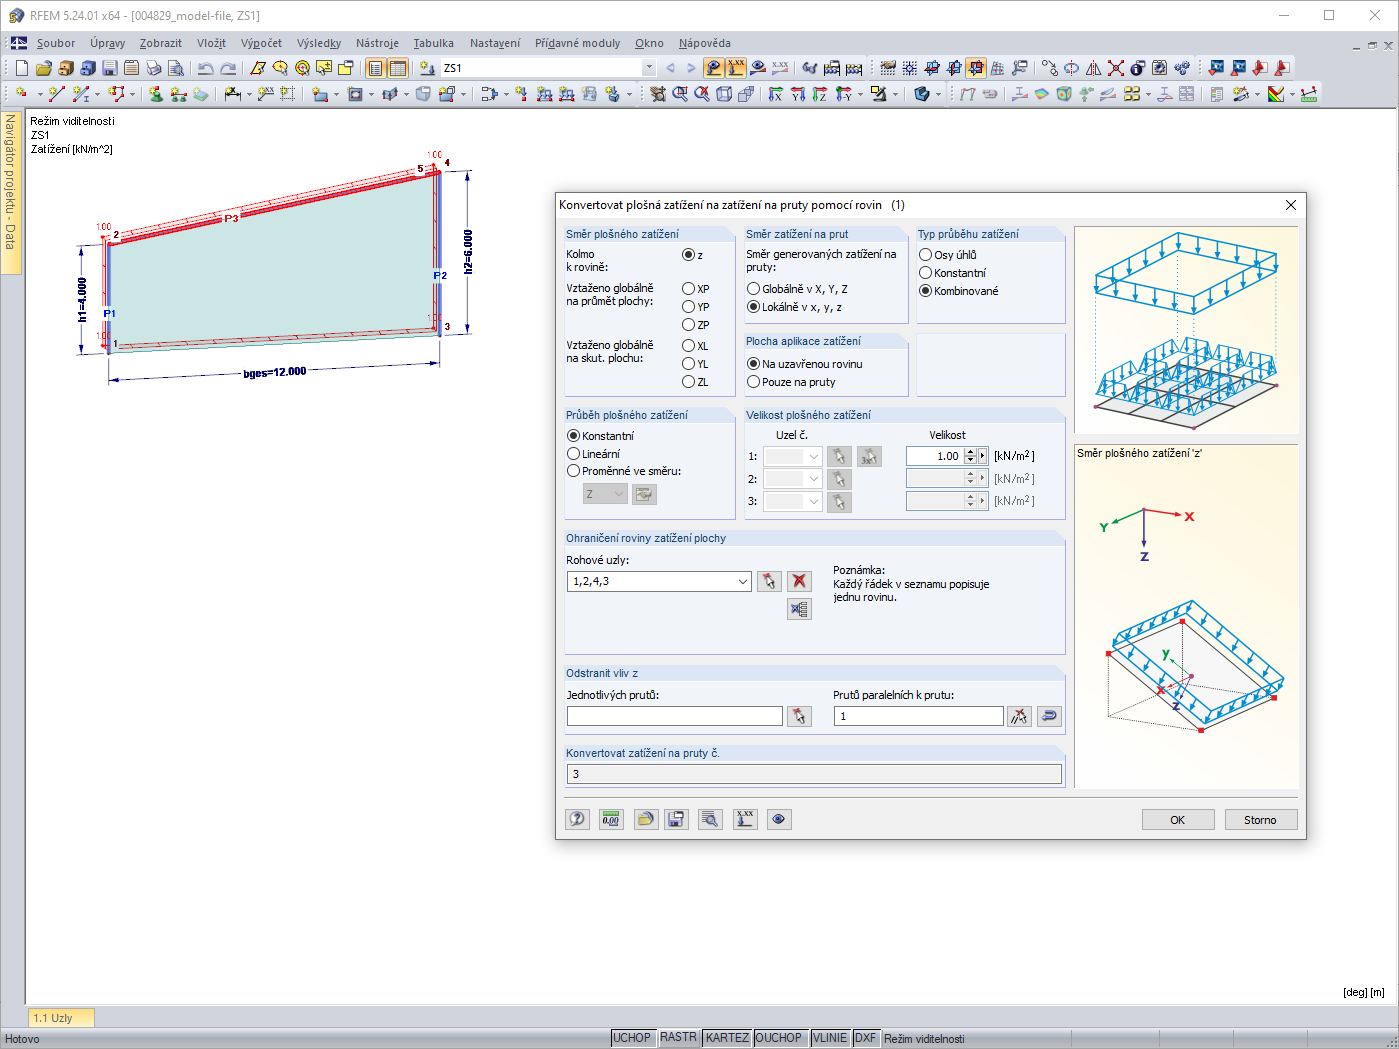Open the node 2 'Uzel č.' dropdown
The width and height of the screenshot is (1399, 1049).
(x=814, y=479)
